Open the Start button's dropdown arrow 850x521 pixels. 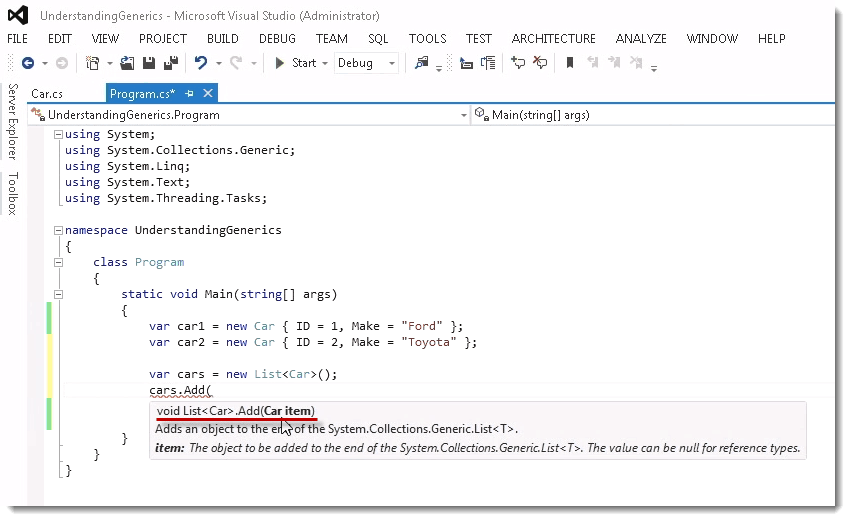(x=325, y=63)
